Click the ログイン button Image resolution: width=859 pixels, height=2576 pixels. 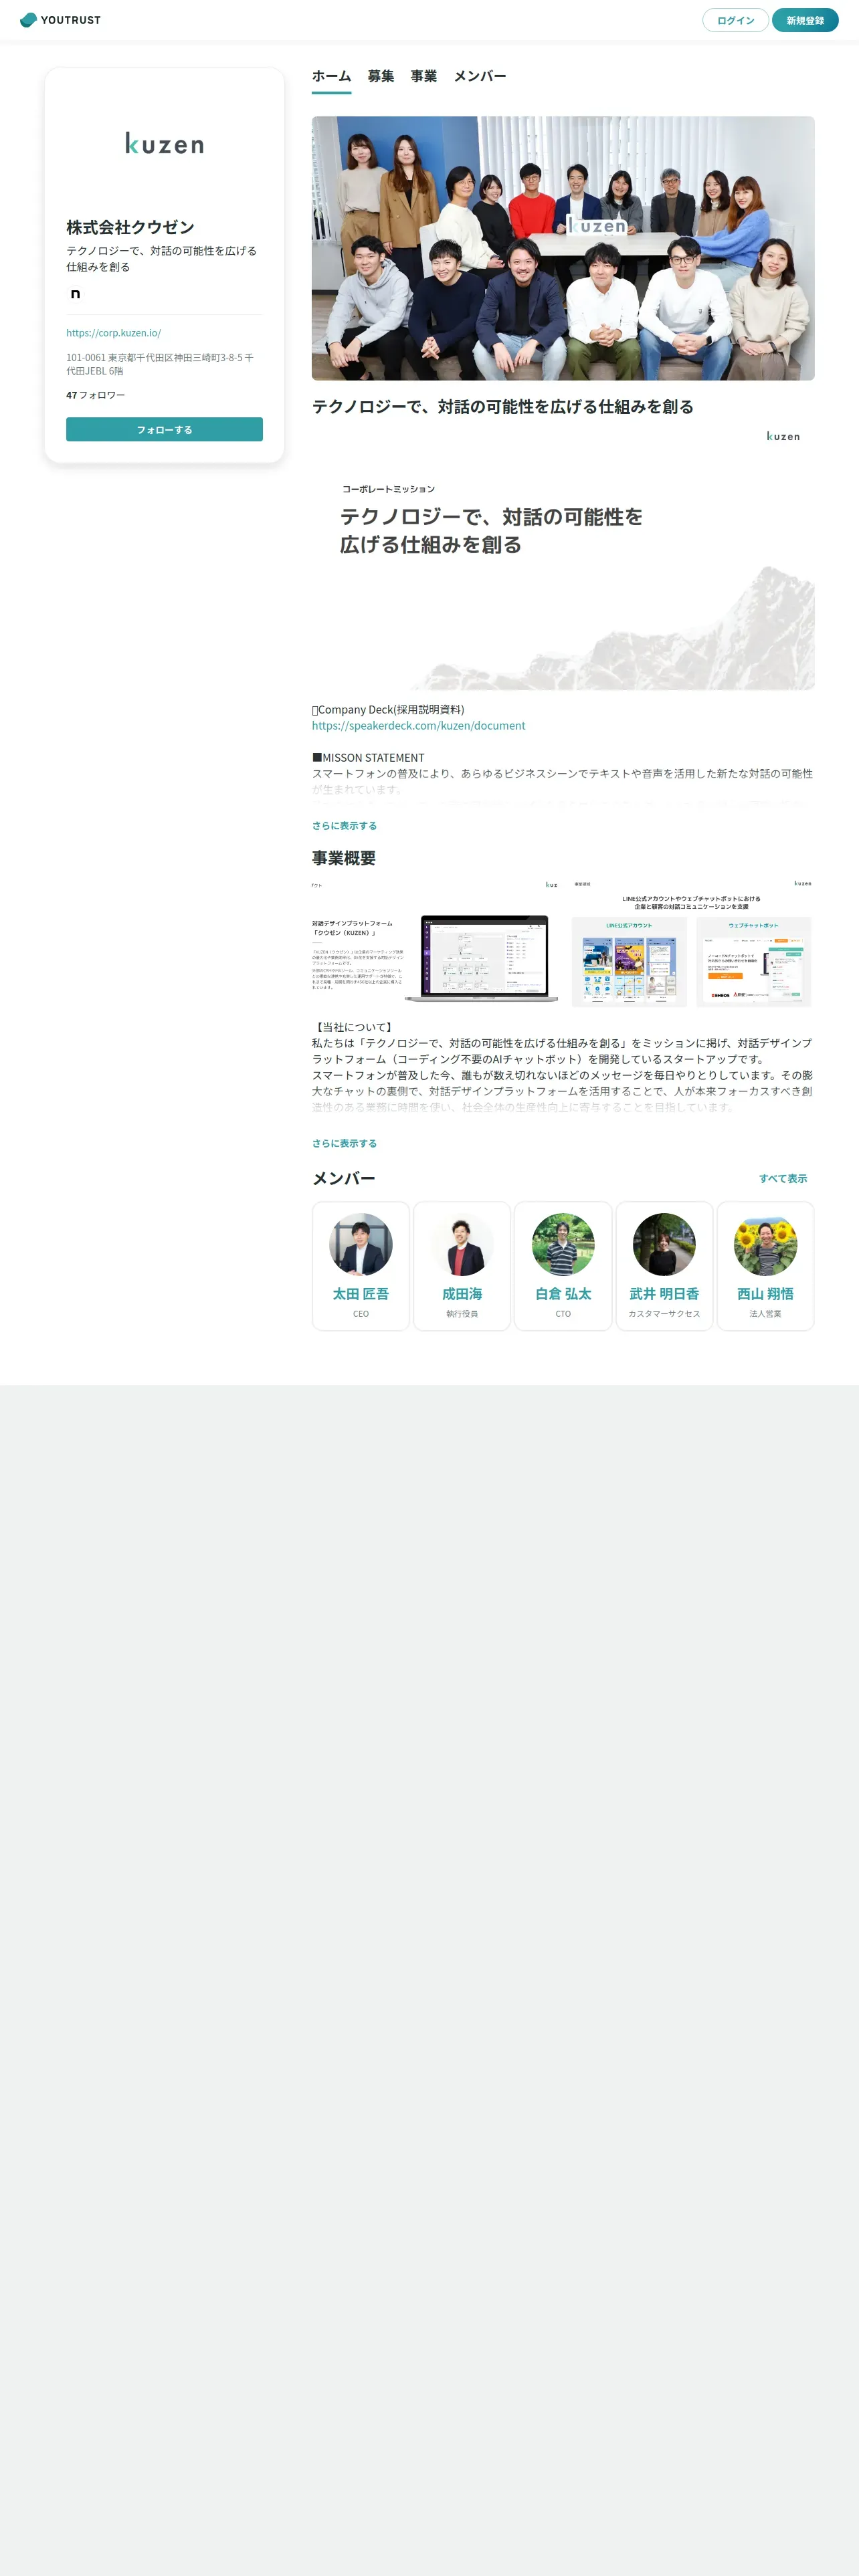(x=735, y=20)
